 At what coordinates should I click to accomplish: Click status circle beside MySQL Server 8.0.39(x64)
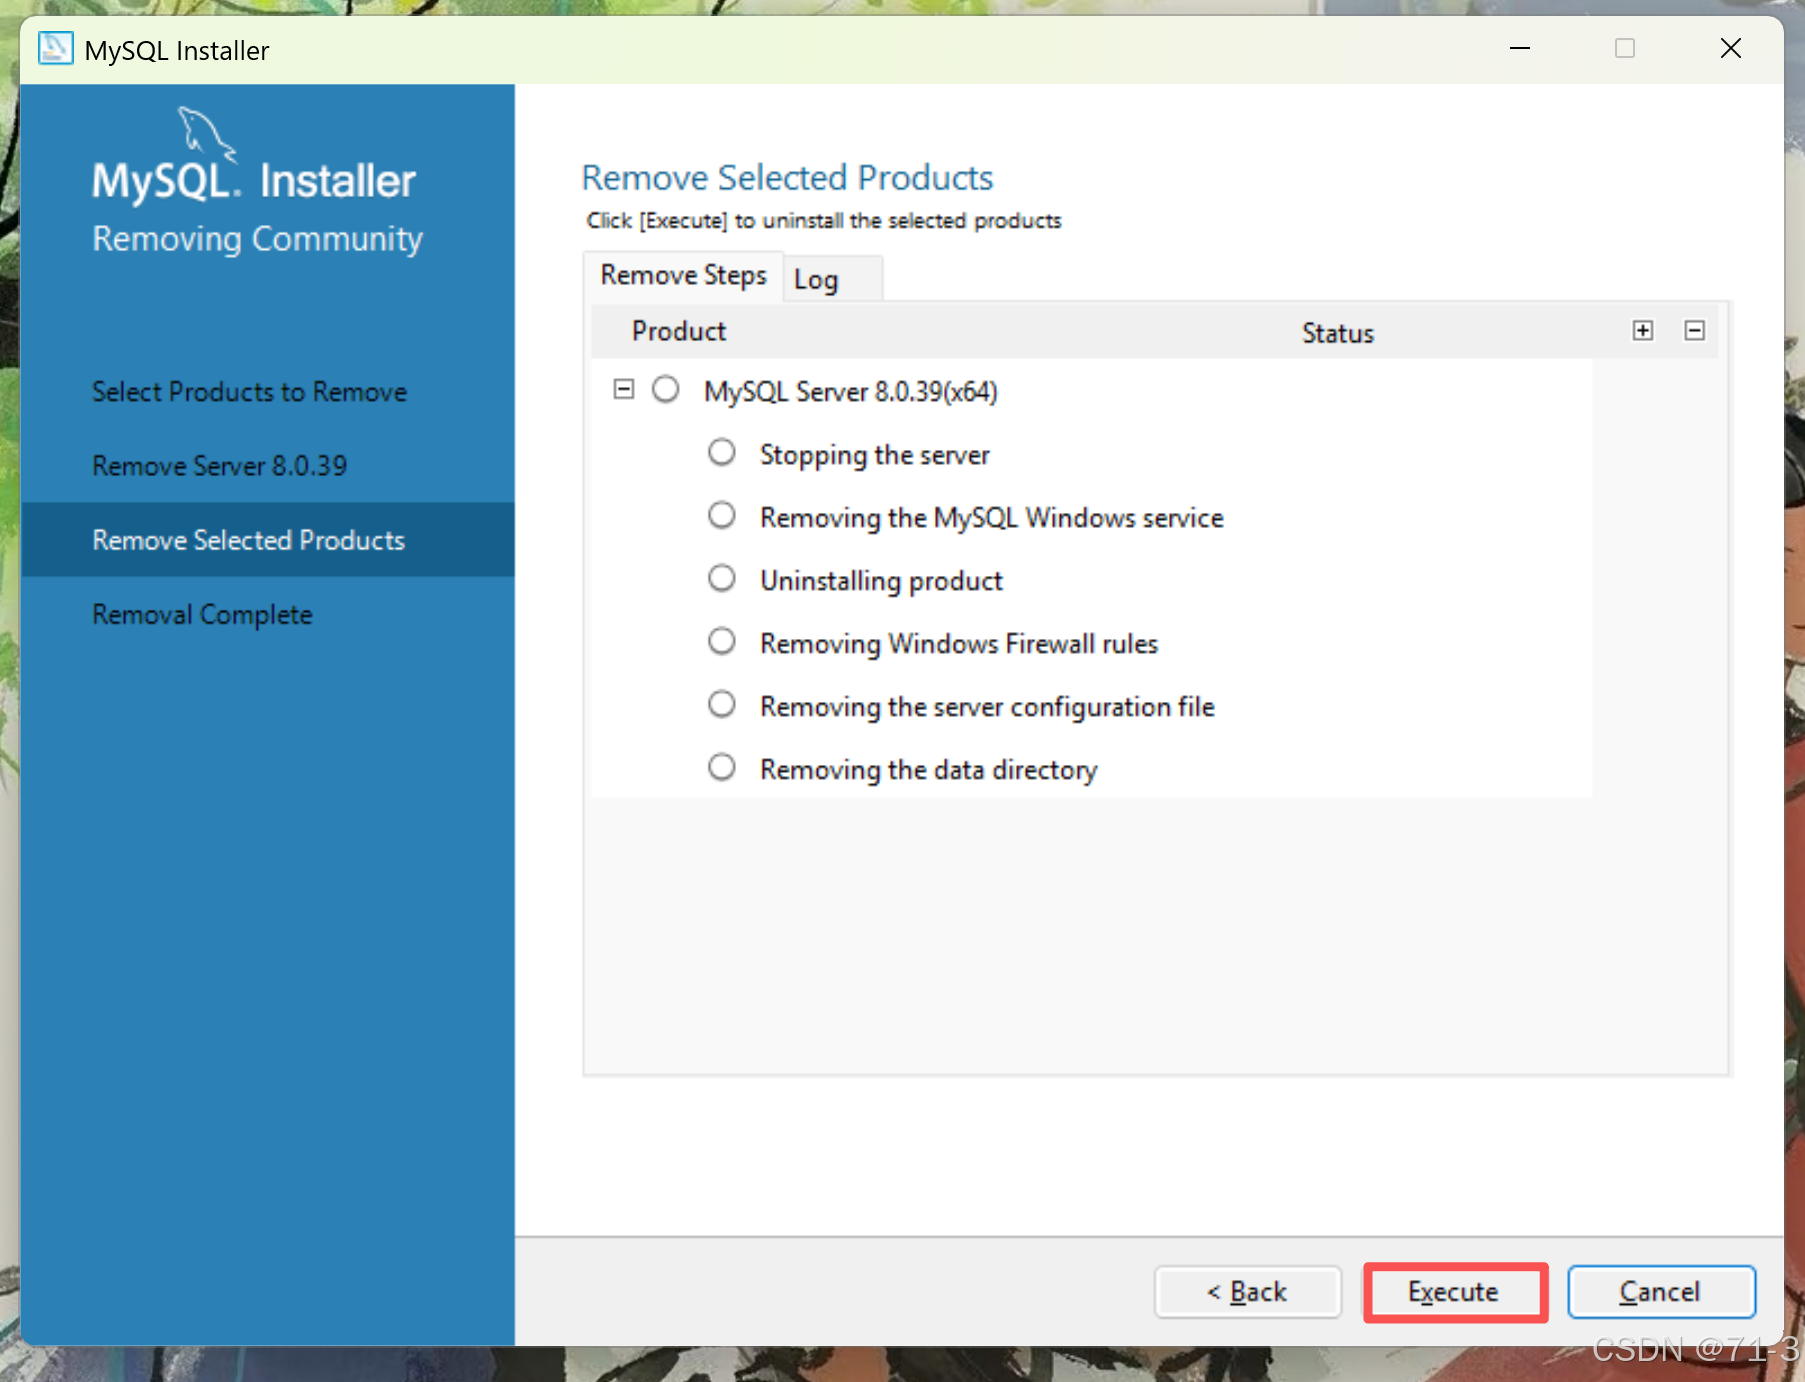tap(666, 389)
